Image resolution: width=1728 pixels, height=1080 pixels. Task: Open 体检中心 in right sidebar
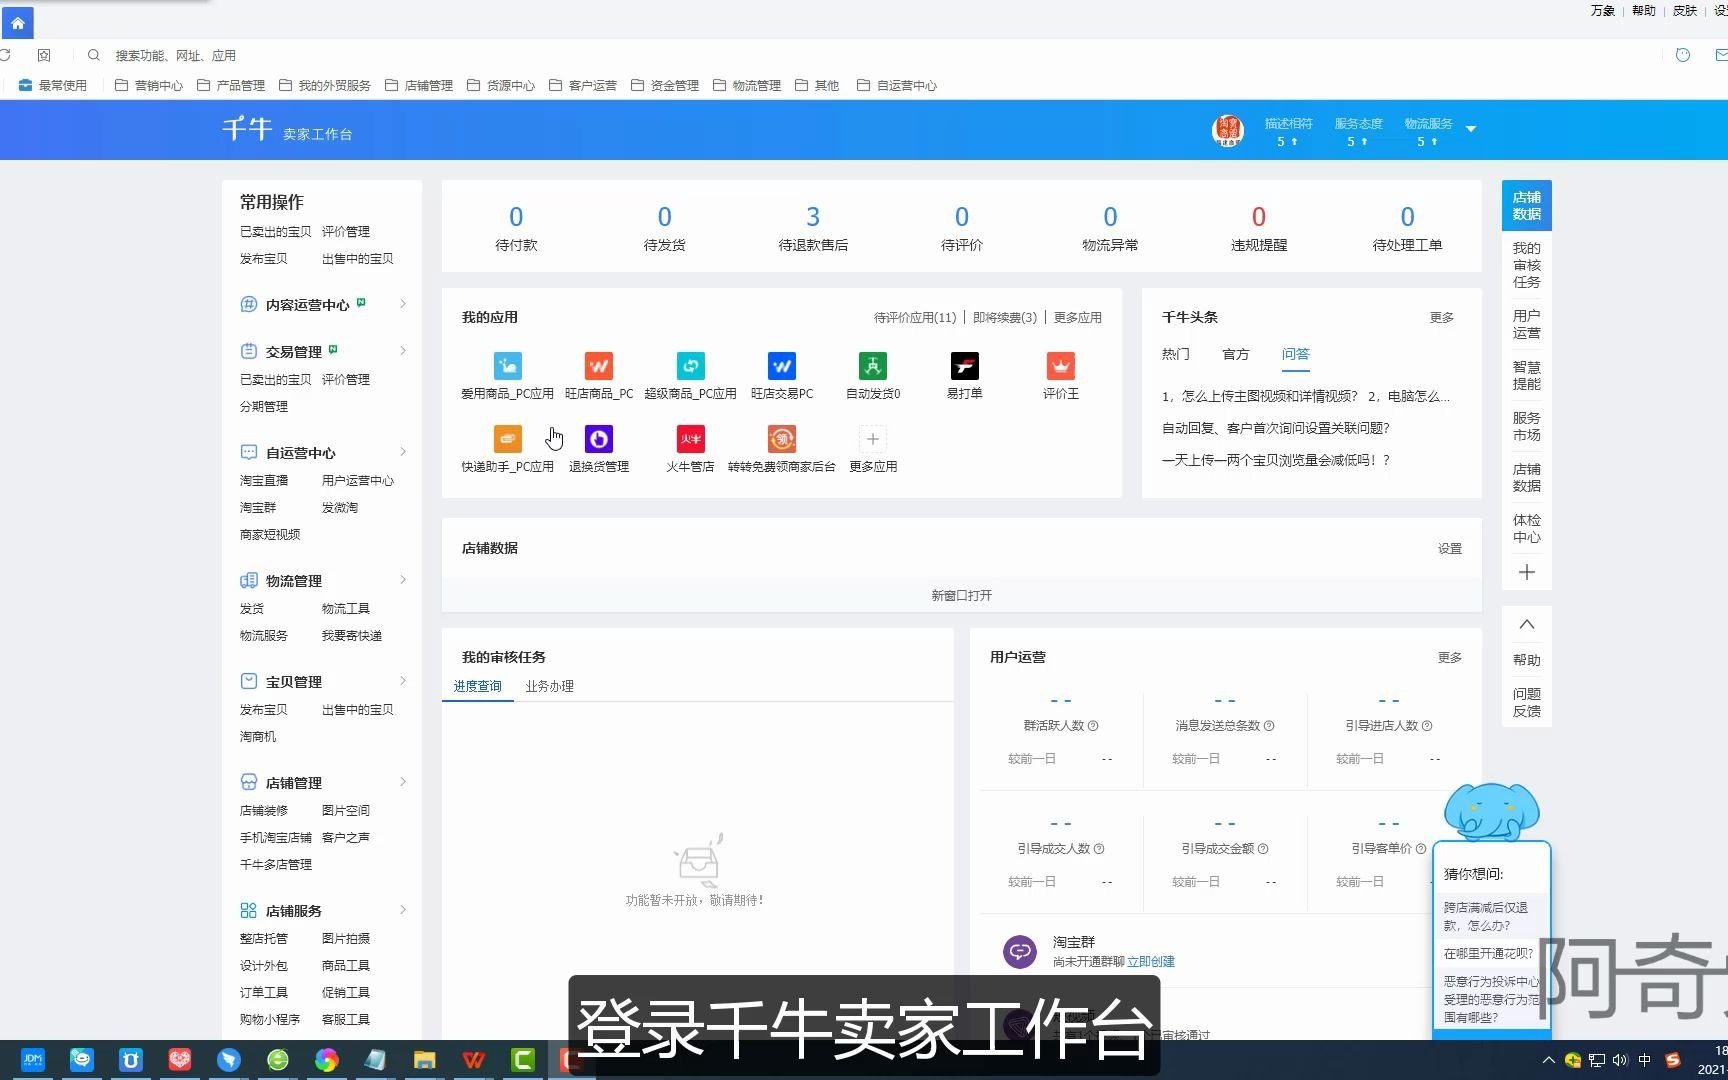1527,529
